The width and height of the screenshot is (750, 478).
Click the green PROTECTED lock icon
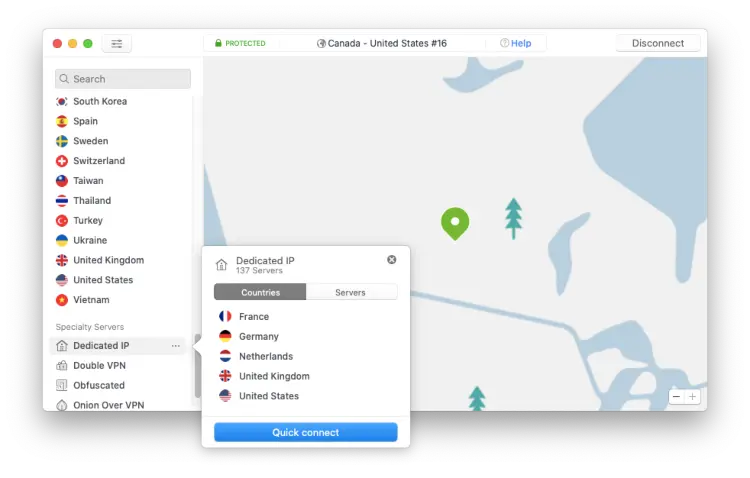[218, 43]
